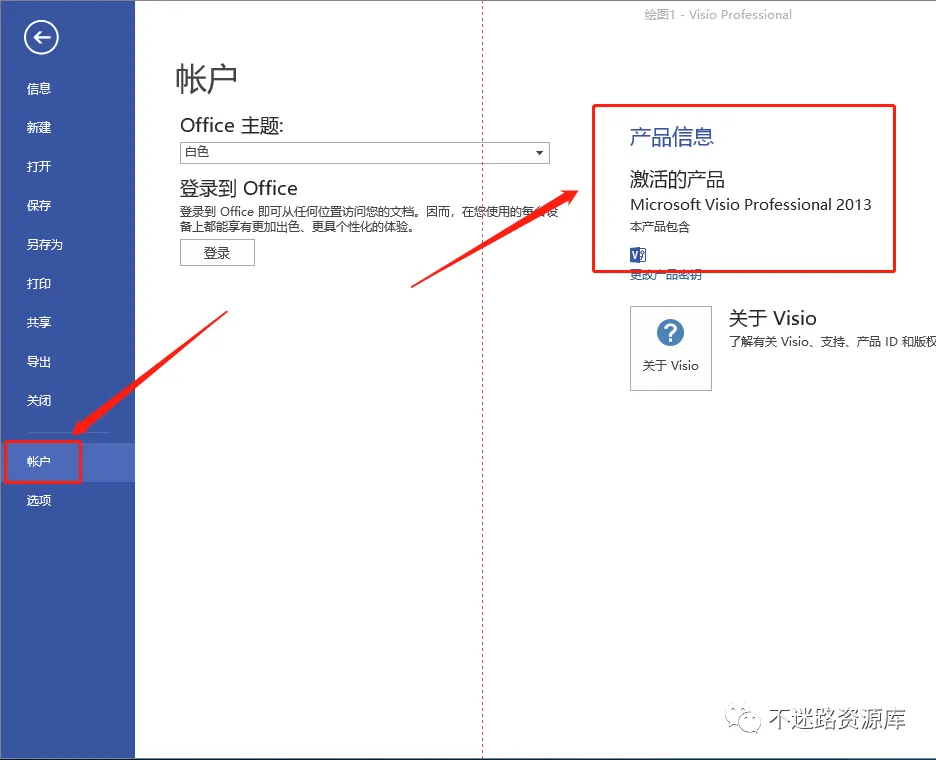Click 保存 in the sidebar
This screenshot has width=936, height=760.
pos(39,205)
